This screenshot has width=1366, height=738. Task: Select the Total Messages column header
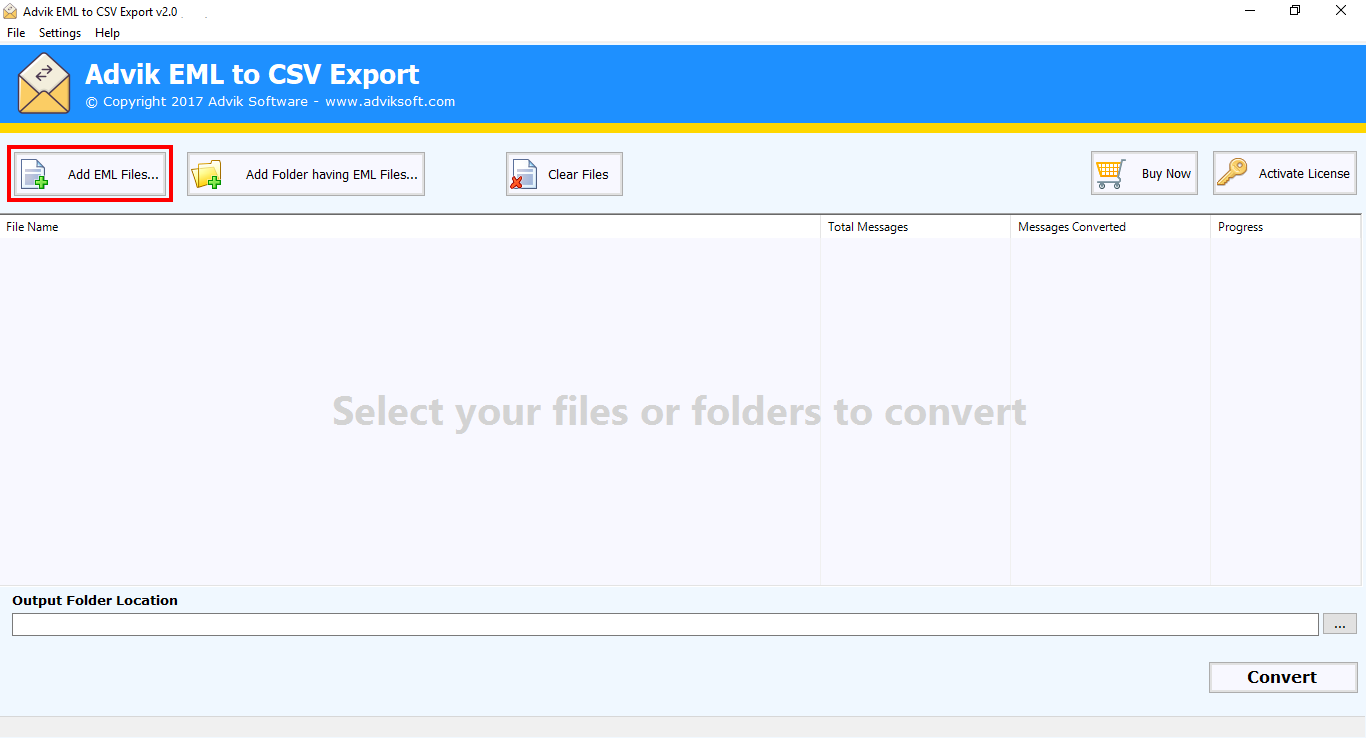click(868, 227)
